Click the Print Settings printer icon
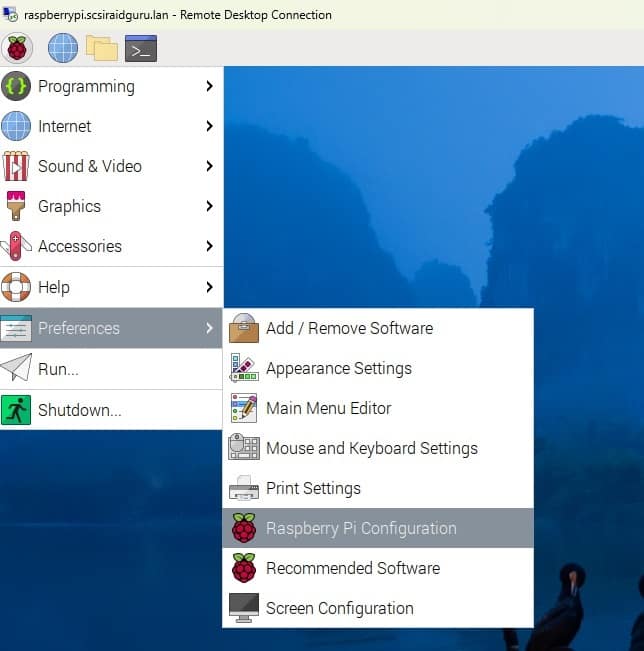This screenshot has width=644, height=651. pos(244,488)
